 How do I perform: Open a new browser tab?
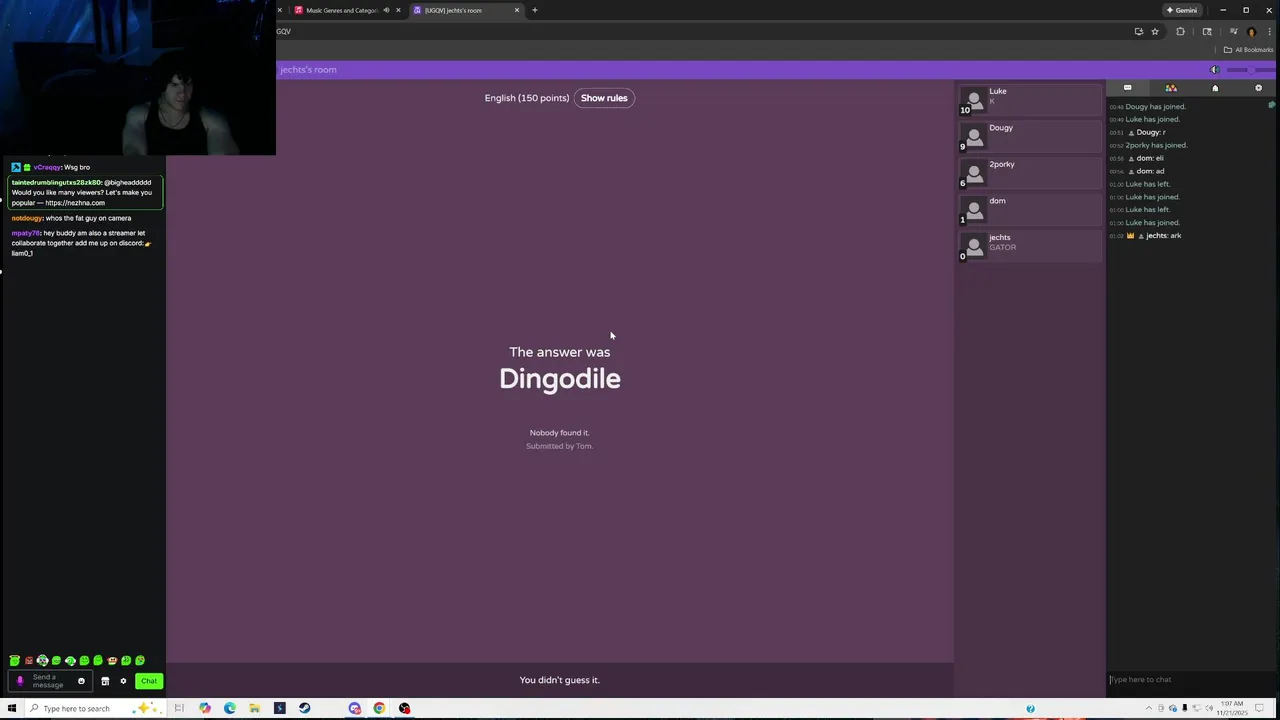pos(534,10)
